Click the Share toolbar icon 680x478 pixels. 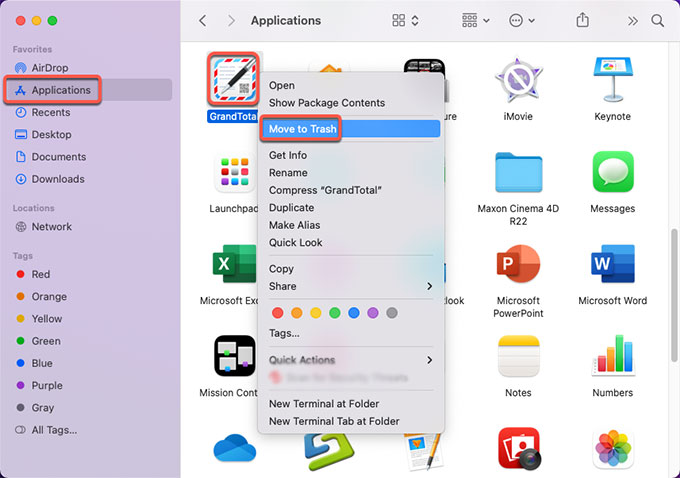coord(582,20)
